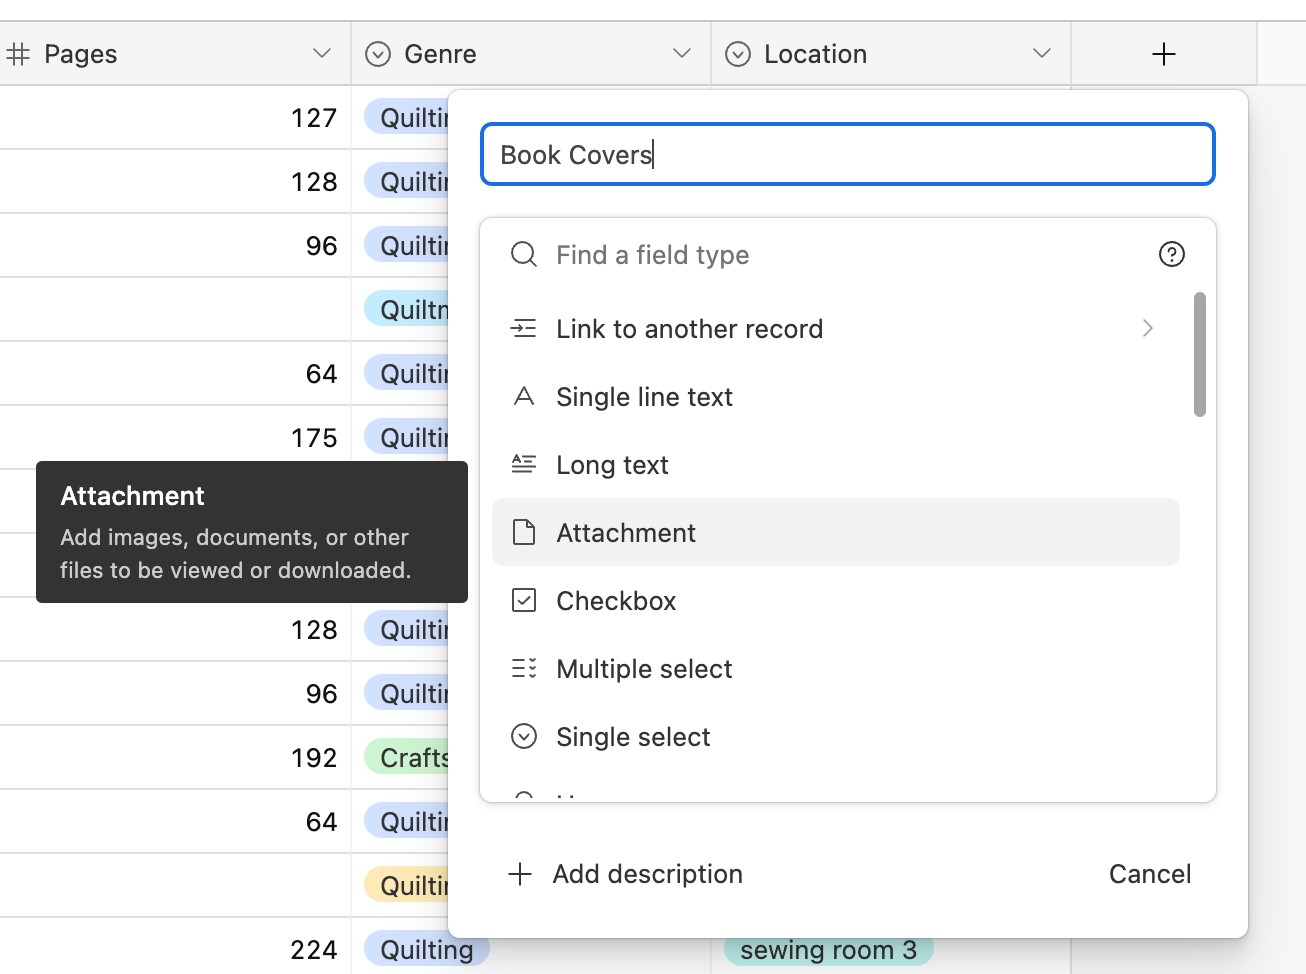
Task: Pick the Long text field type
Action: click(x=612, y=465)
